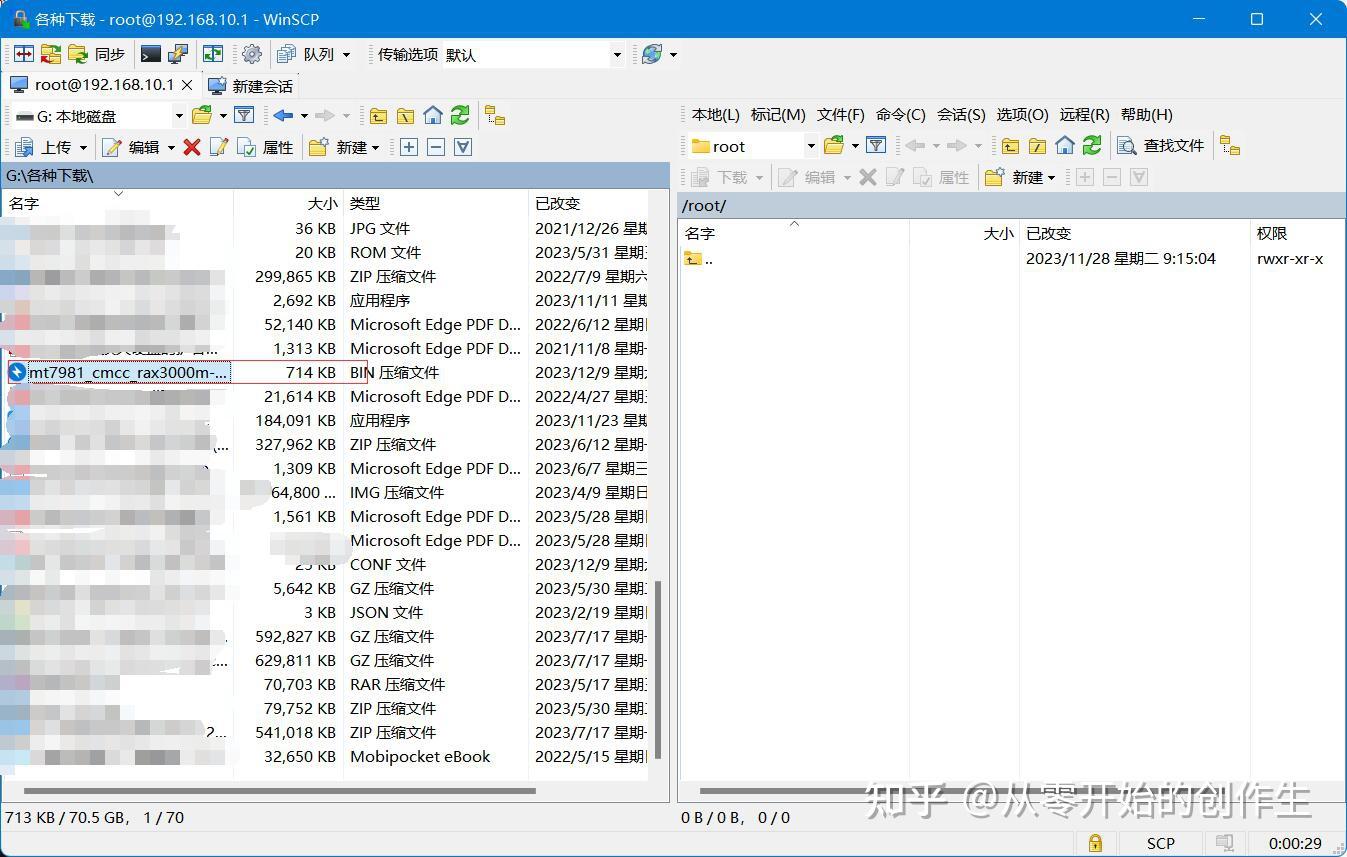Switch to the 新建会话 tab
This screenshot has width=1347, height=857.
(x=248, y=86)
